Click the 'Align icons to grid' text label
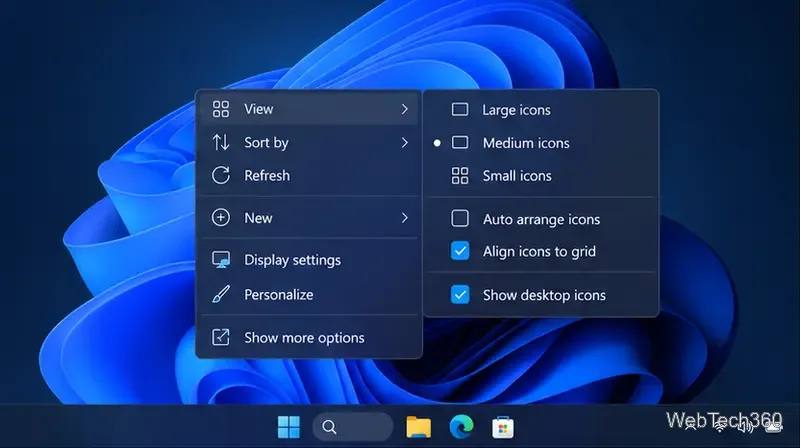800x448 pixels. 539,252
